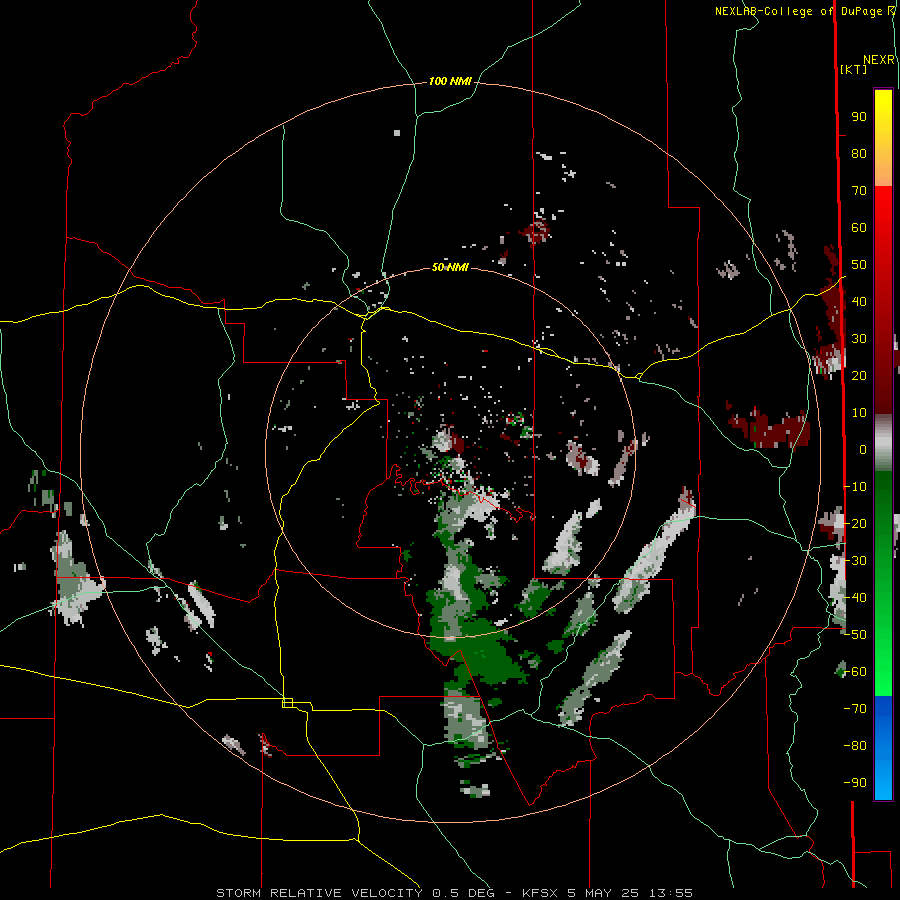Pick the gray zero-velocity segment of color bar
This screenshot has width=900, height=900.
point(883,442)
